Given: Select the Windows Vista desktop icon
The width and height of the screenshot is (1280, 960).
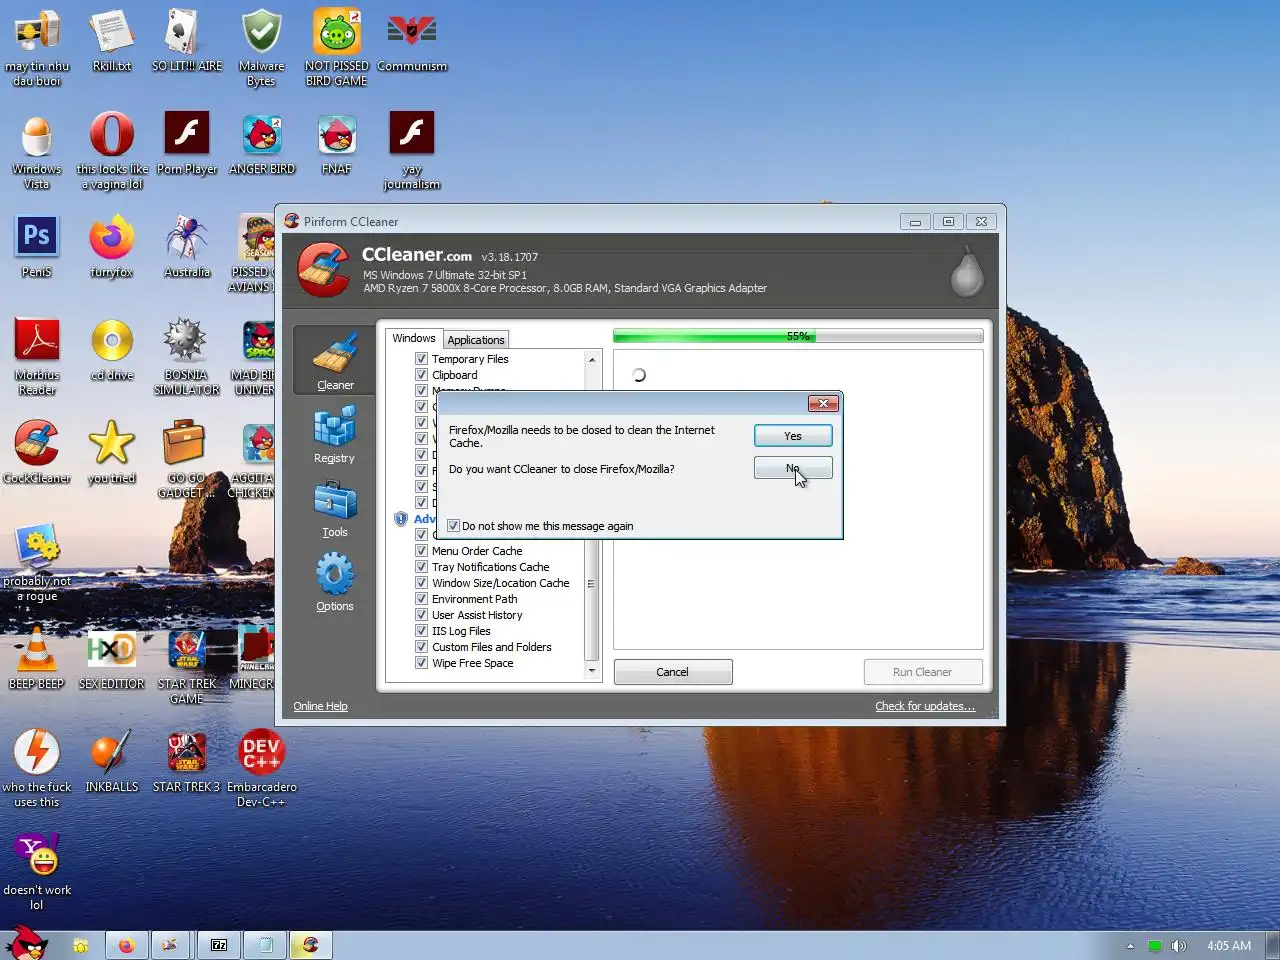Looking at the screenshot, I should point(37,151).
